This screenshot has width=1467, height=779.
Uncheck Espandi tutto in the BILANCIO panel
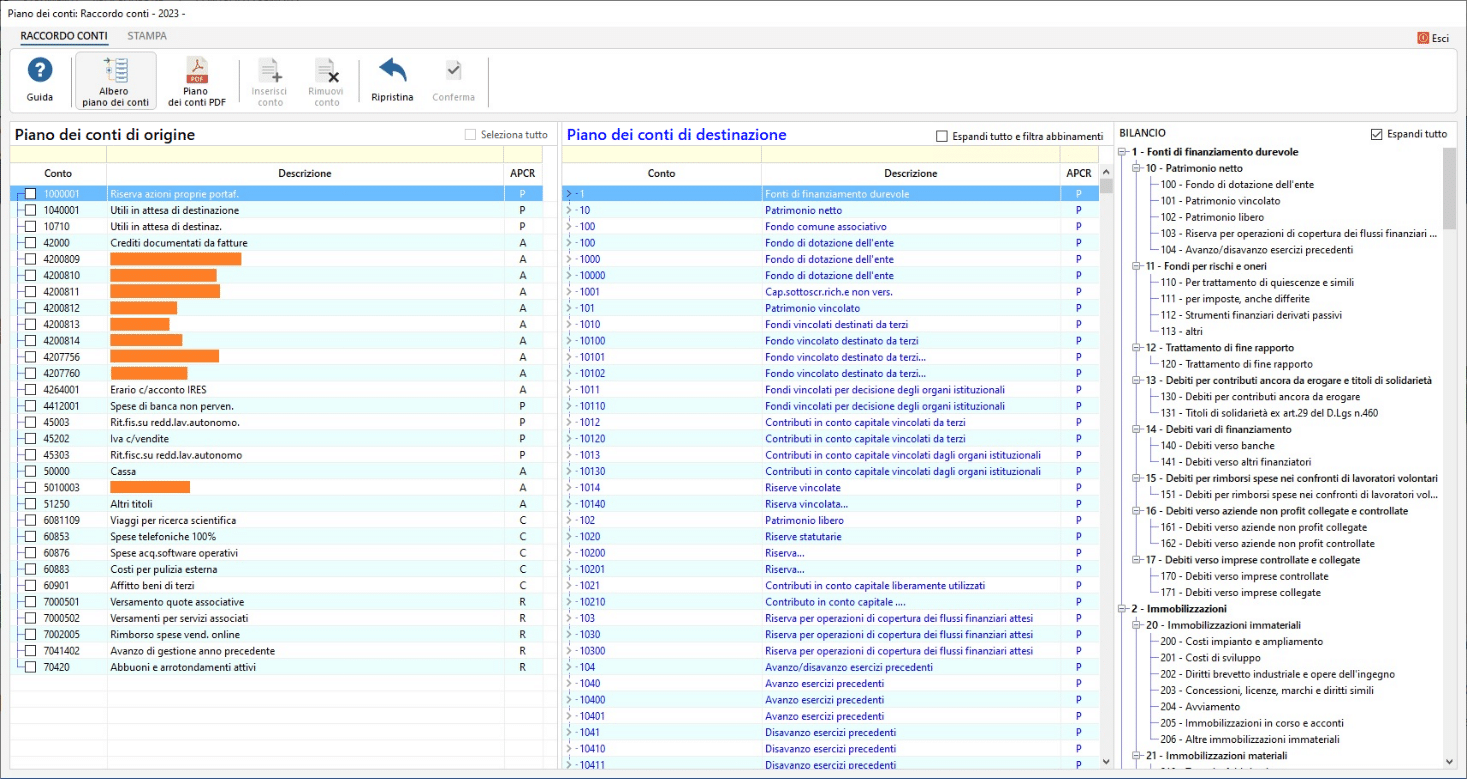(1377, 134)
